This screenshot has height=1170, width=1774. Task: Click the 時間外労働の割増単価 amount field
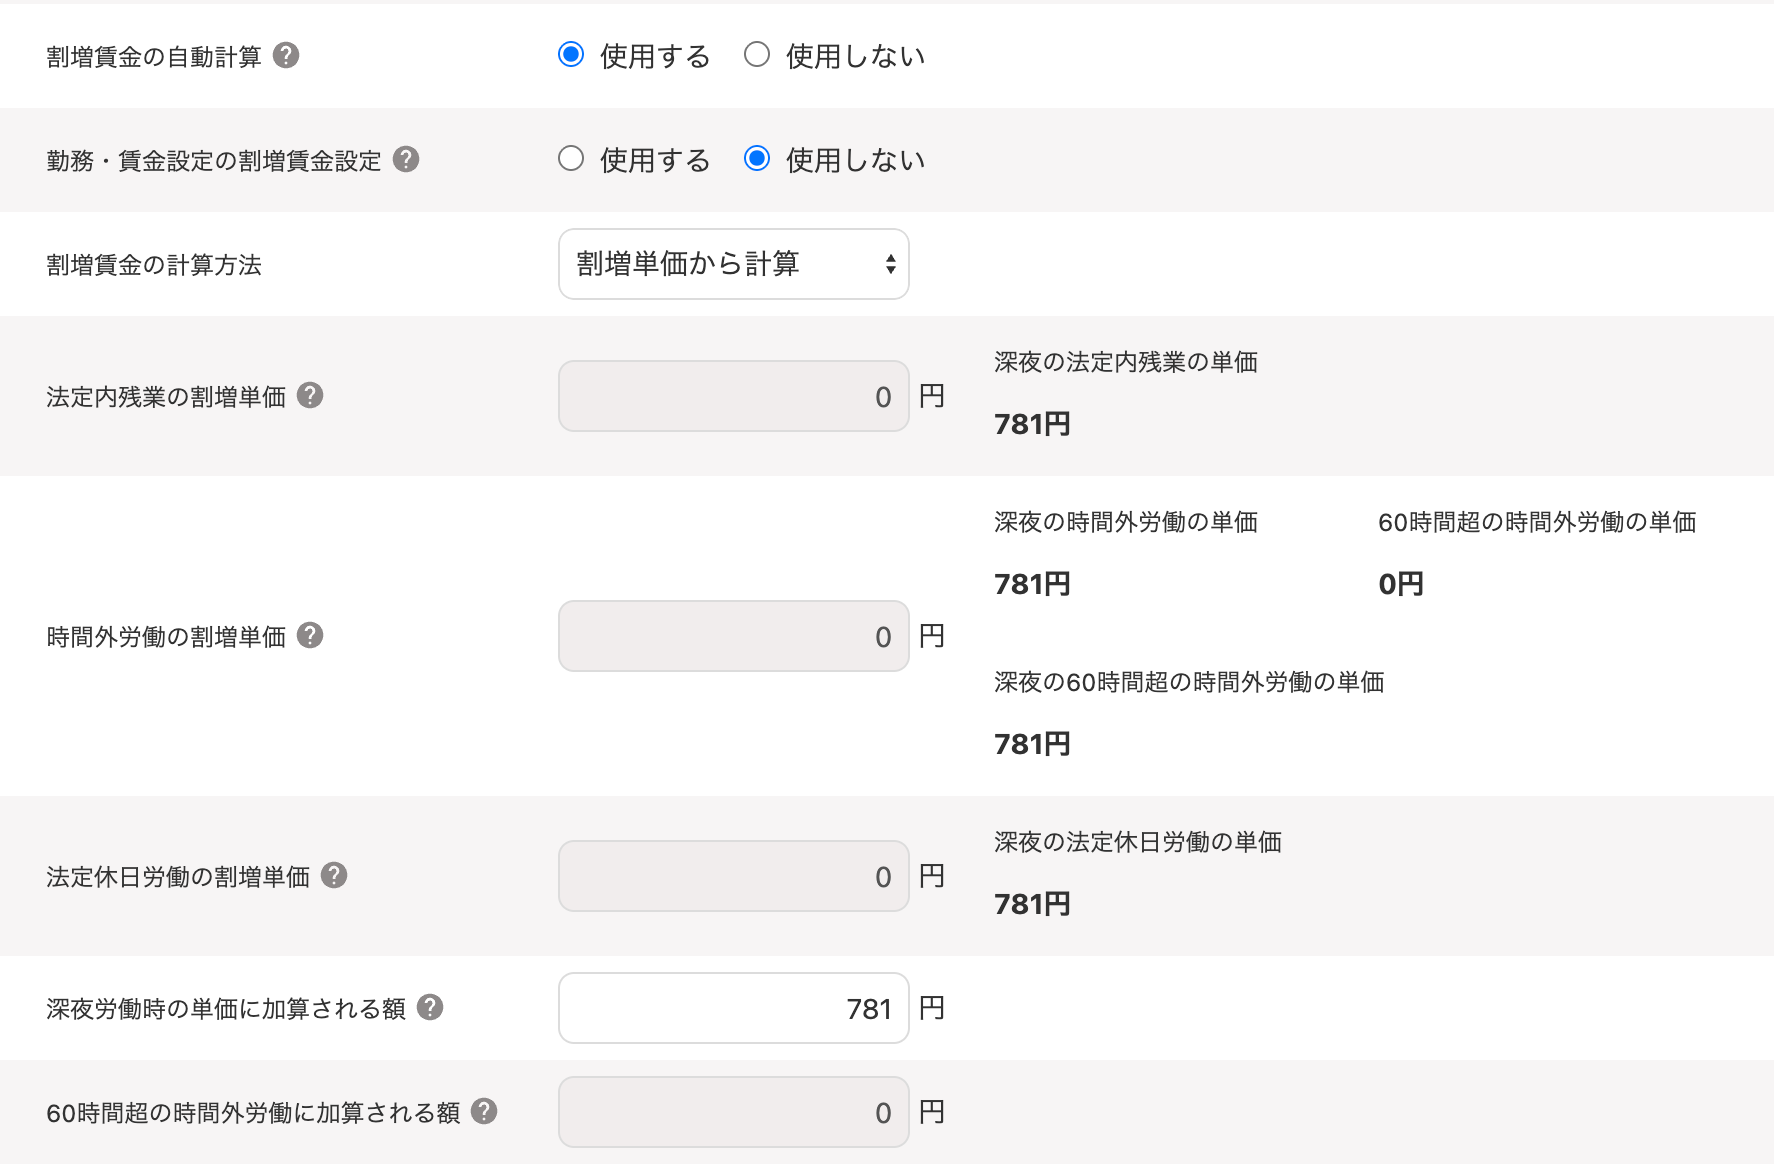coord(734,636)
